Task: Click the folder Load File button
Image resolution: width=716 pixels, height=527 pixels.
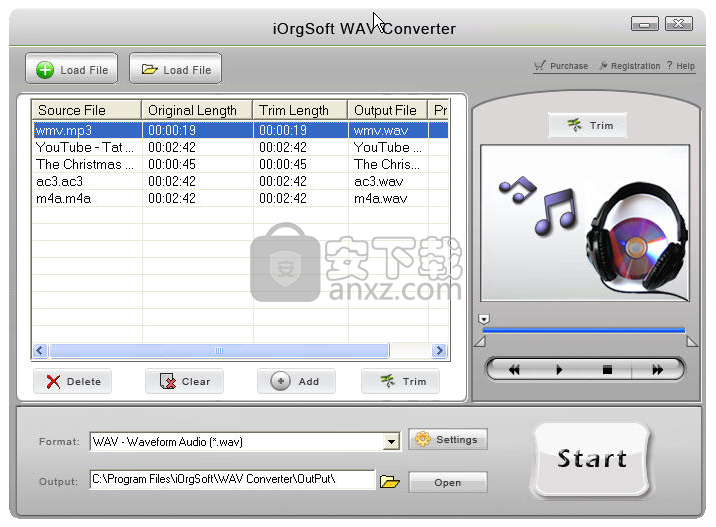Action: [175, 69]
